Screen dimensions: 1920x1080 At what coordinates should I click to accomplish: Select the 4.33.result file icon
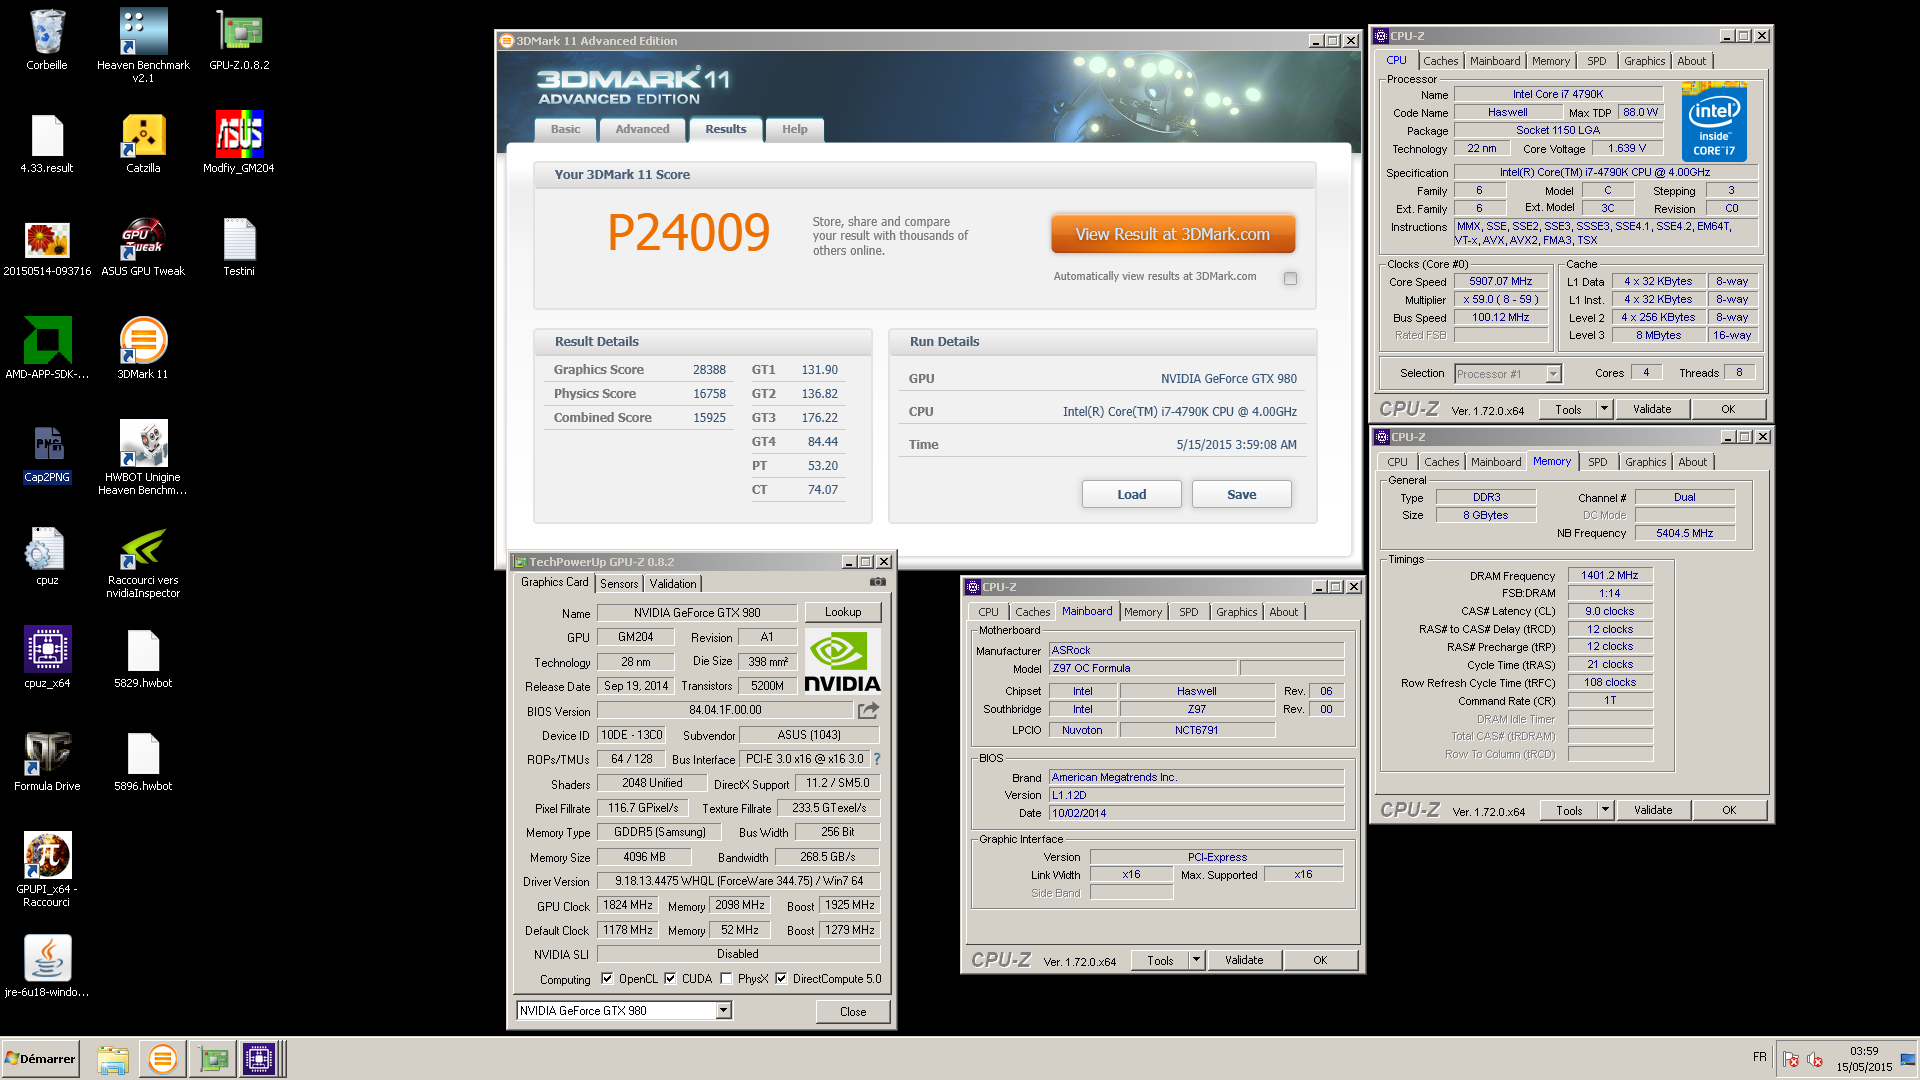coord(47,143)
